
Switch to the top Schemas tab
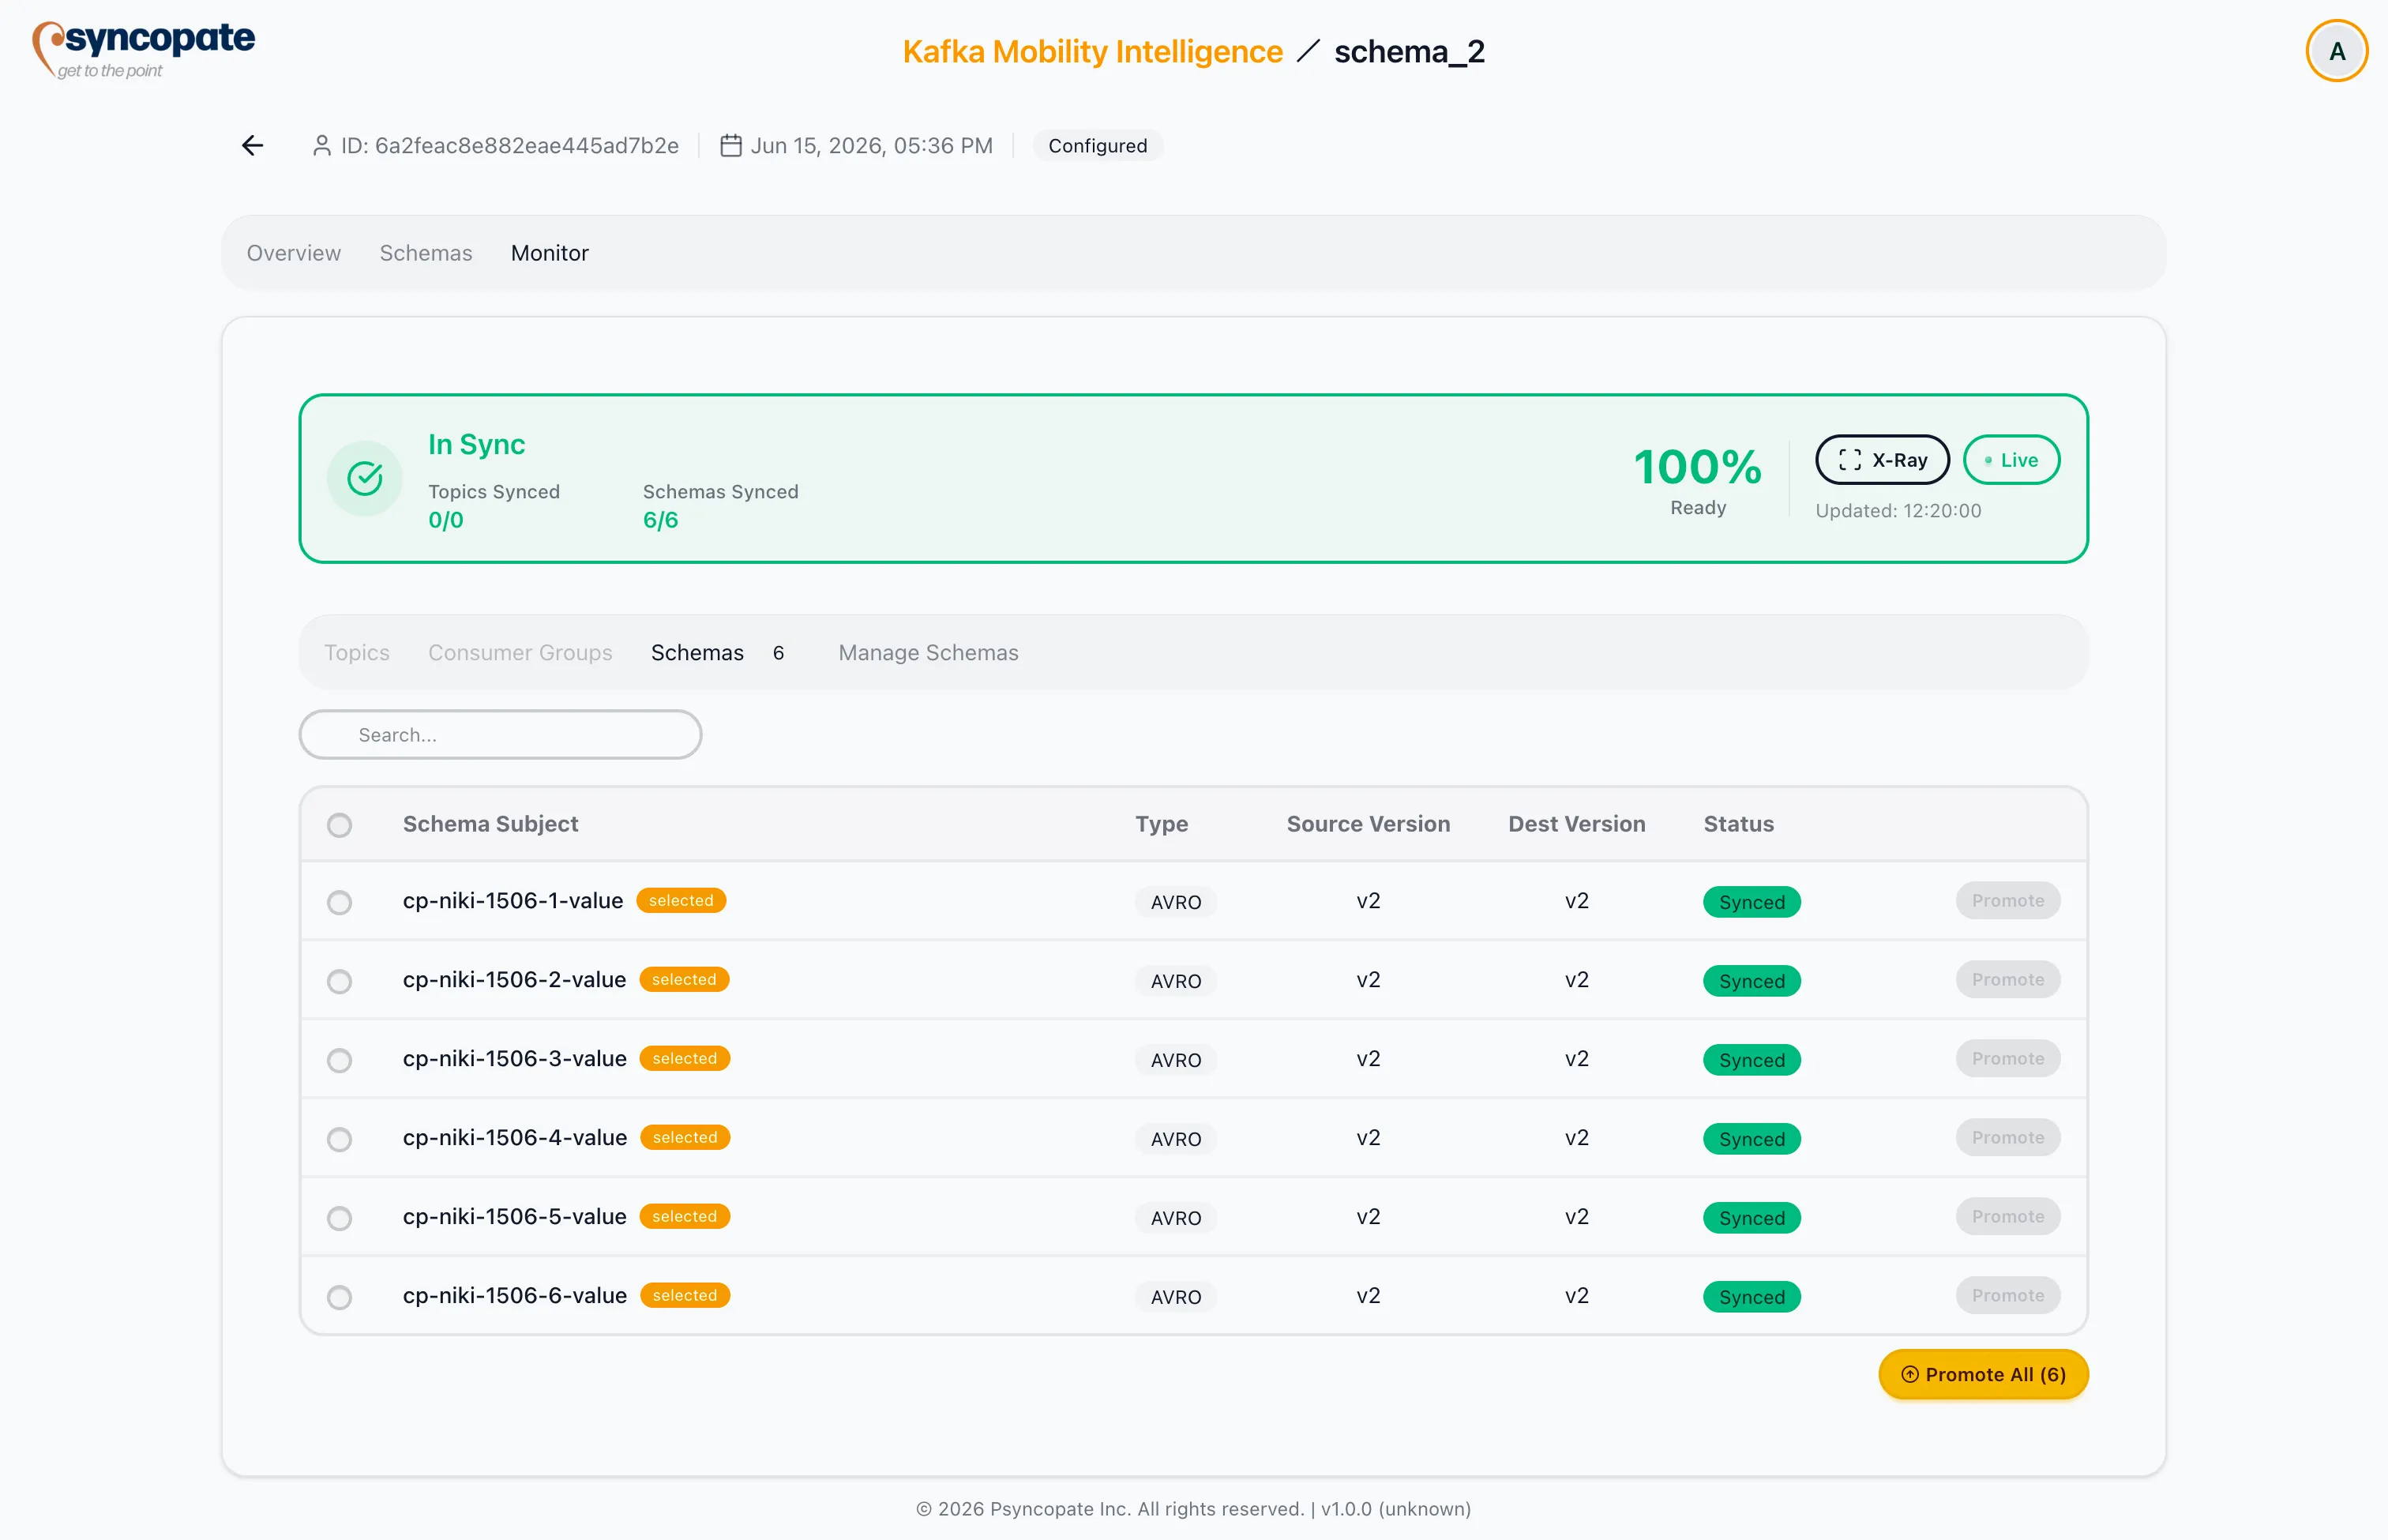[426, 253]
